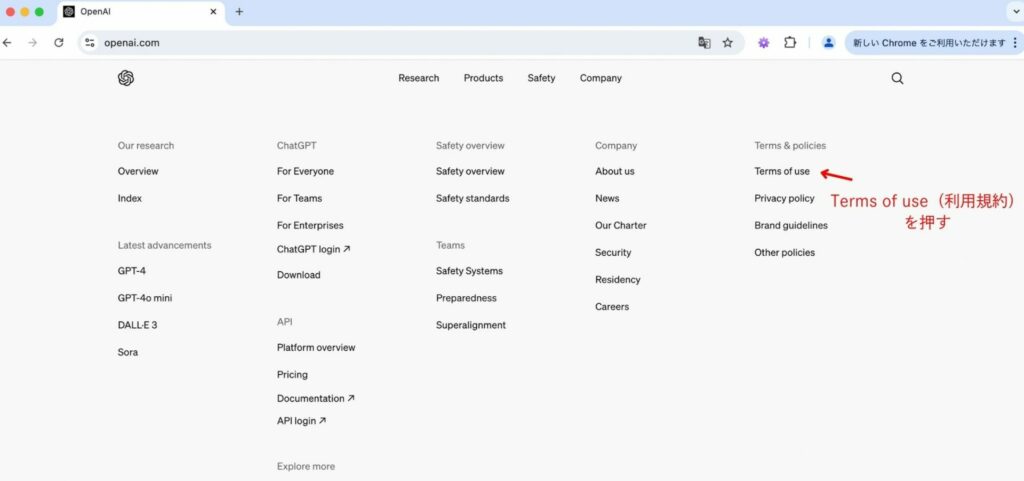
Task: Open the Brand guidelines link
Action: [x=791, y=225]
